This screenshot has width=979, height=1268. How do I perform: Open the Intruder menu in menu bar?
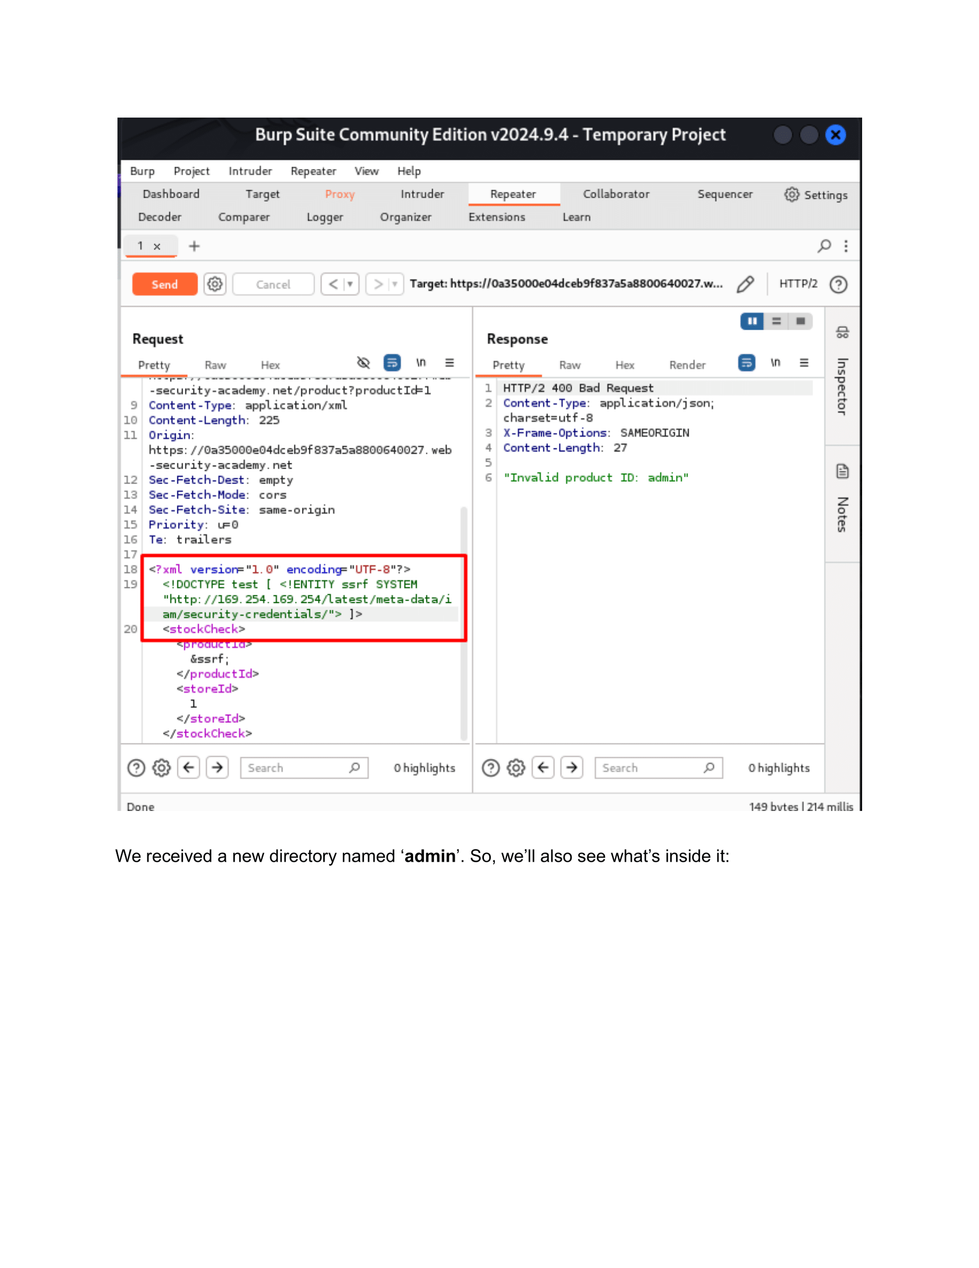point(250,171)
